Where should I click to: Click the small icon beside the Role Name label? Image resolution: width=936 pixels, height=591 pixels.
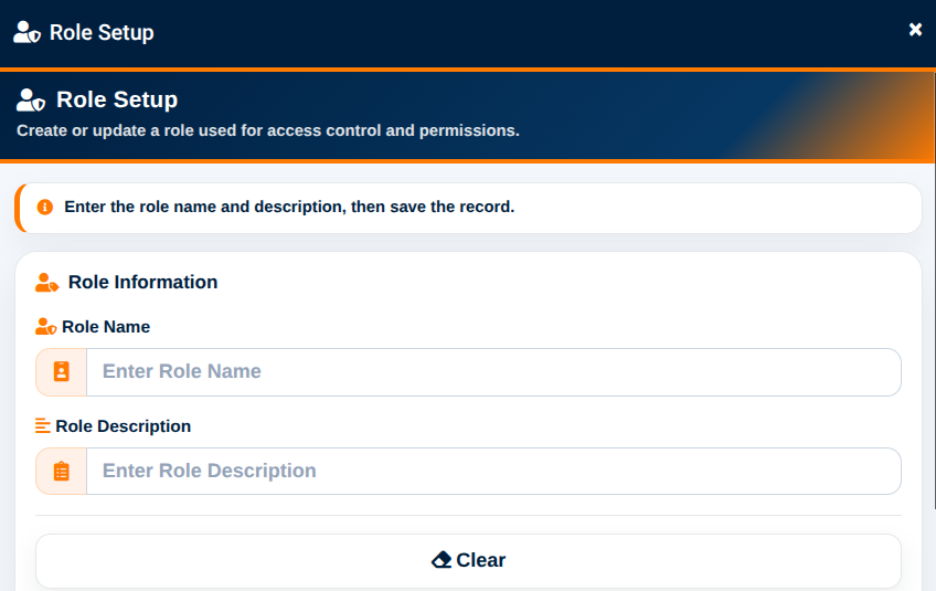coord(46,327)
